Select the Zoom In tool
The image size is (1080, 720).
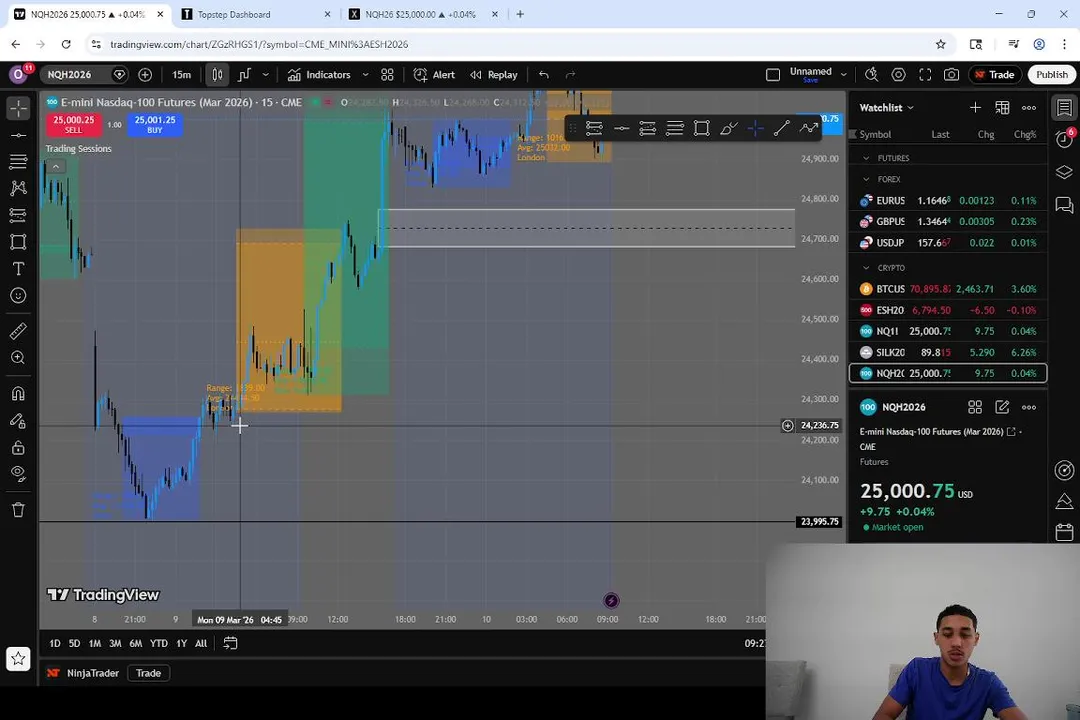point(19,358)
